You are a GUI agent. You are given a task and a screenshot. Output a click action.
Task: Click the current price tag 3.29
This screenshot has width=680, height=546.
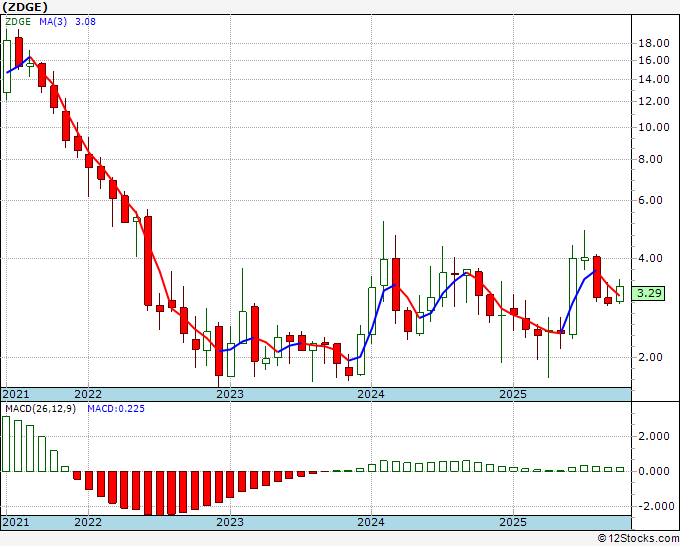point(648,293)
